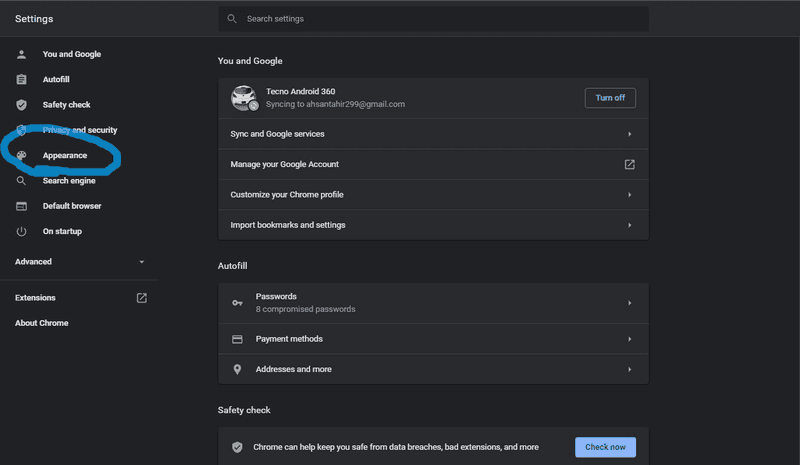Open Sync and Google services chevron
Image resolution: width=800 pixels, height=465 pixels.
(x=630, y=134)
